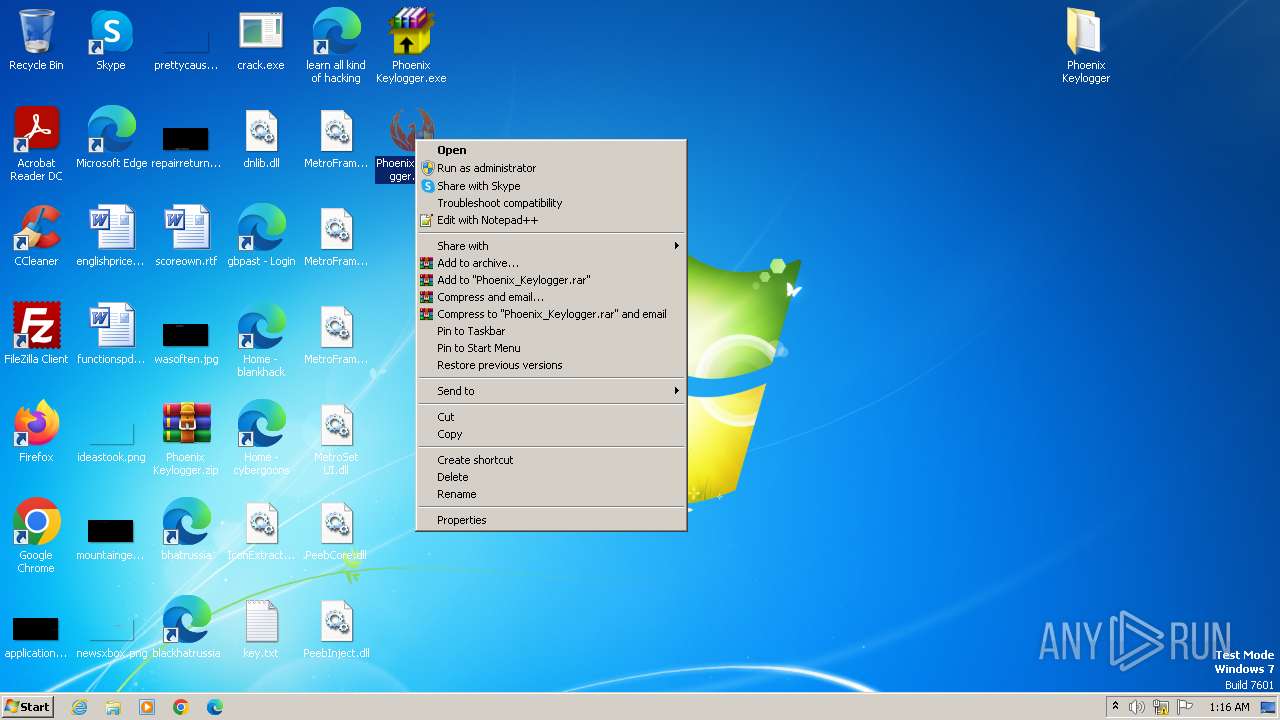Select the blackhatrussia Edge shortcut
Screen dimensions: 1280x720
(x=186, y=628)
